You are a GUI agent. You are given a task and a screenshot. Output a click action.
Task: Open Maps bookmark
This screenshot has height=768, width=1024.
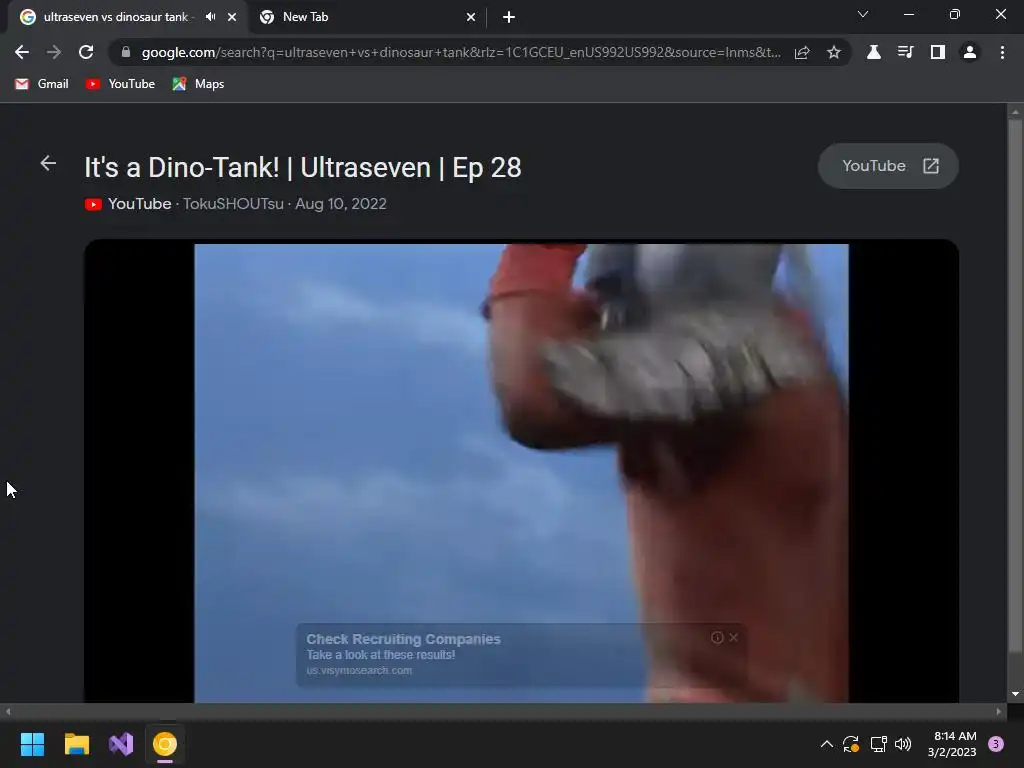199,84
